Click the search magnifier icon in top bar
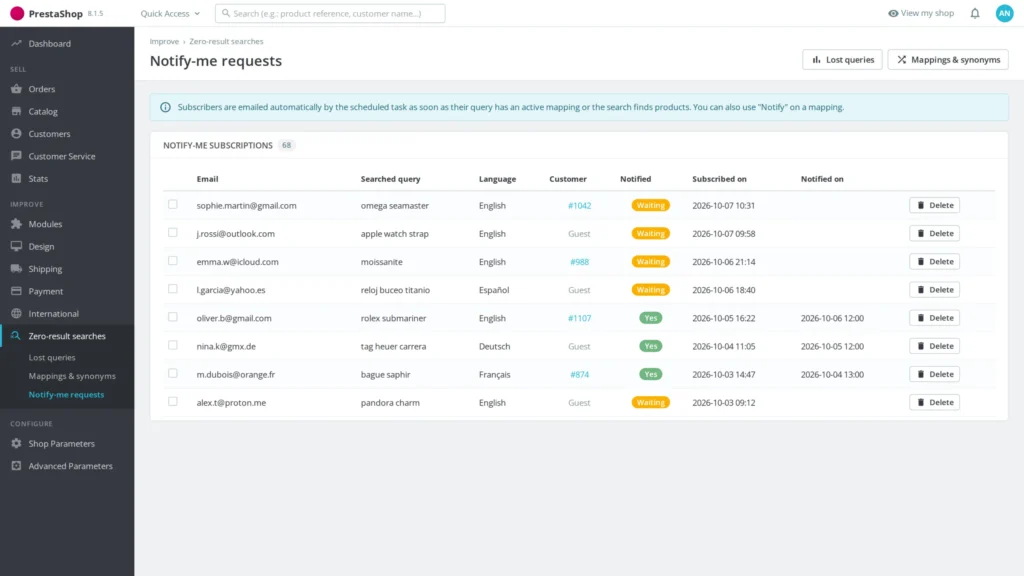The width and height of the screenshot is (1024, 576). [x=226, y=13]
